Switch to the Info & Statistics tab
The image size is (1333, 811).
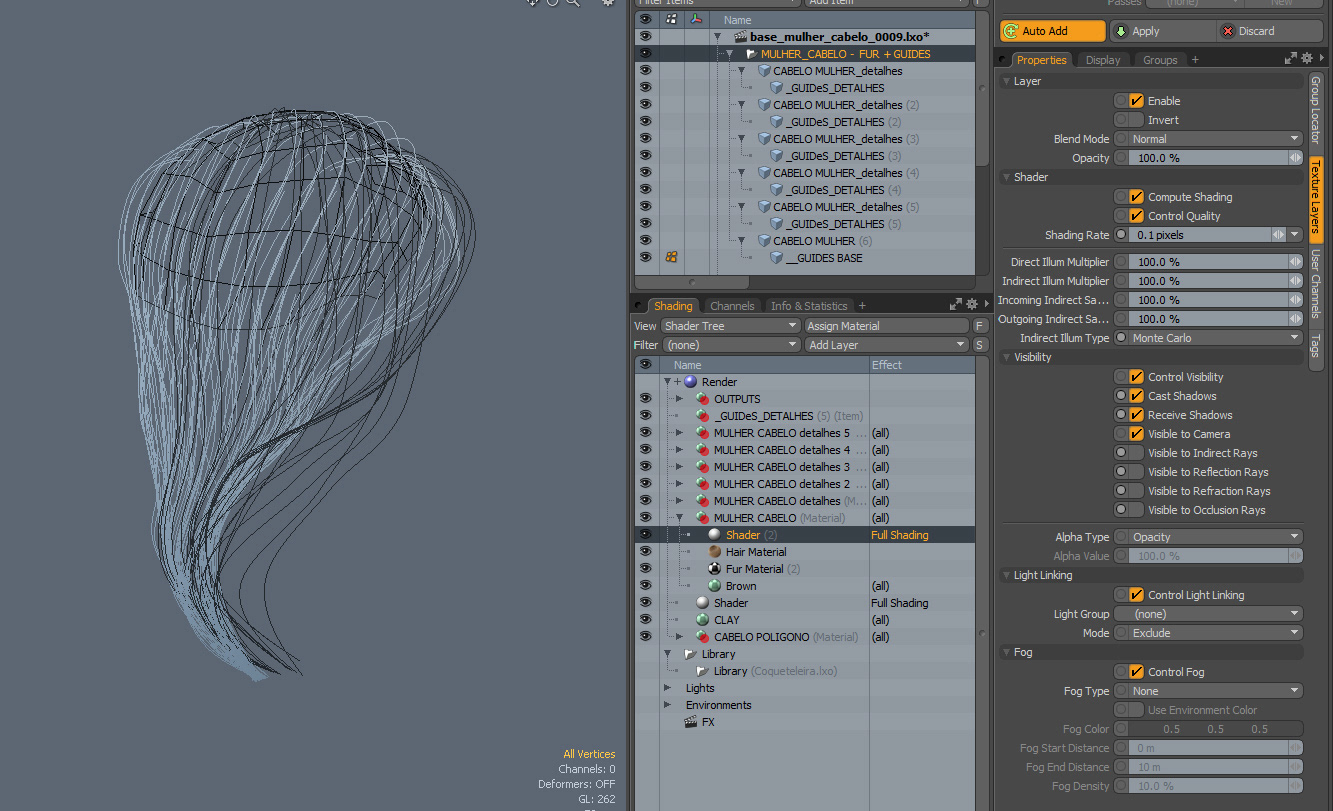click(809, 306)
